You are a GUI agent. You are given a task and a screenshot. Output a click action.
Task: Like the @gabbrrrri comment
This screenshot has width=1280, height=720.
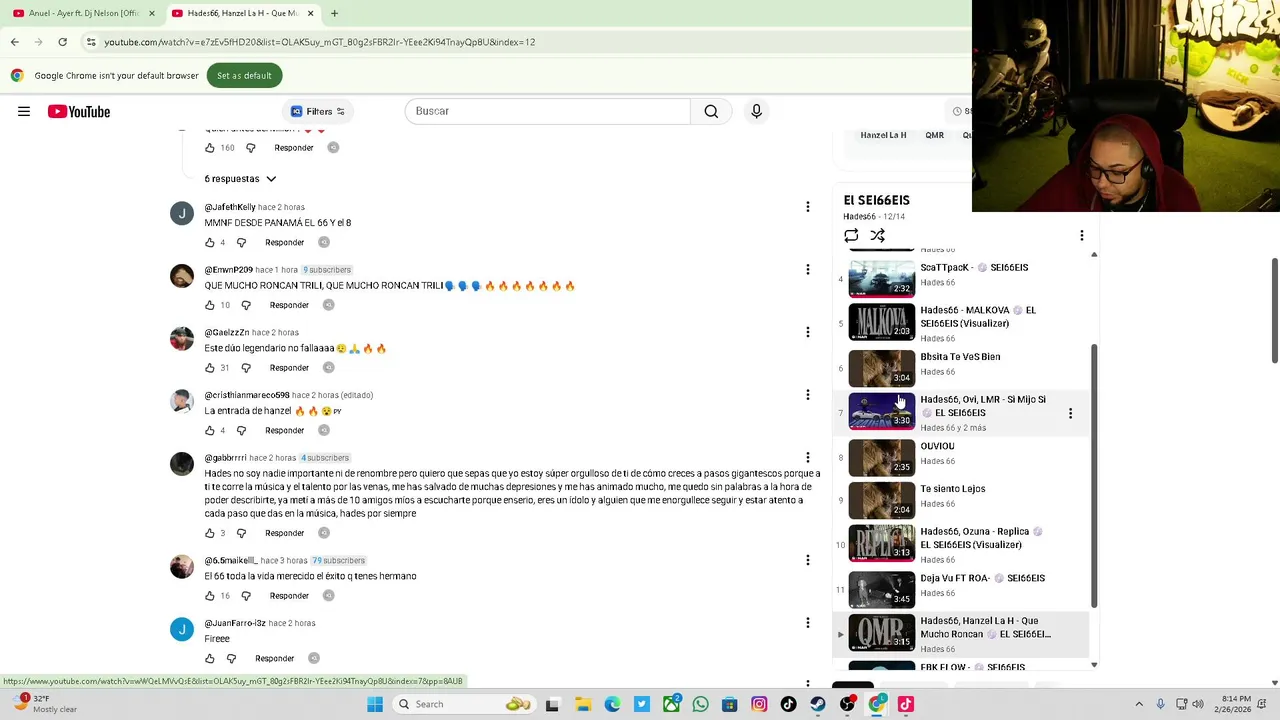[210, 533]
